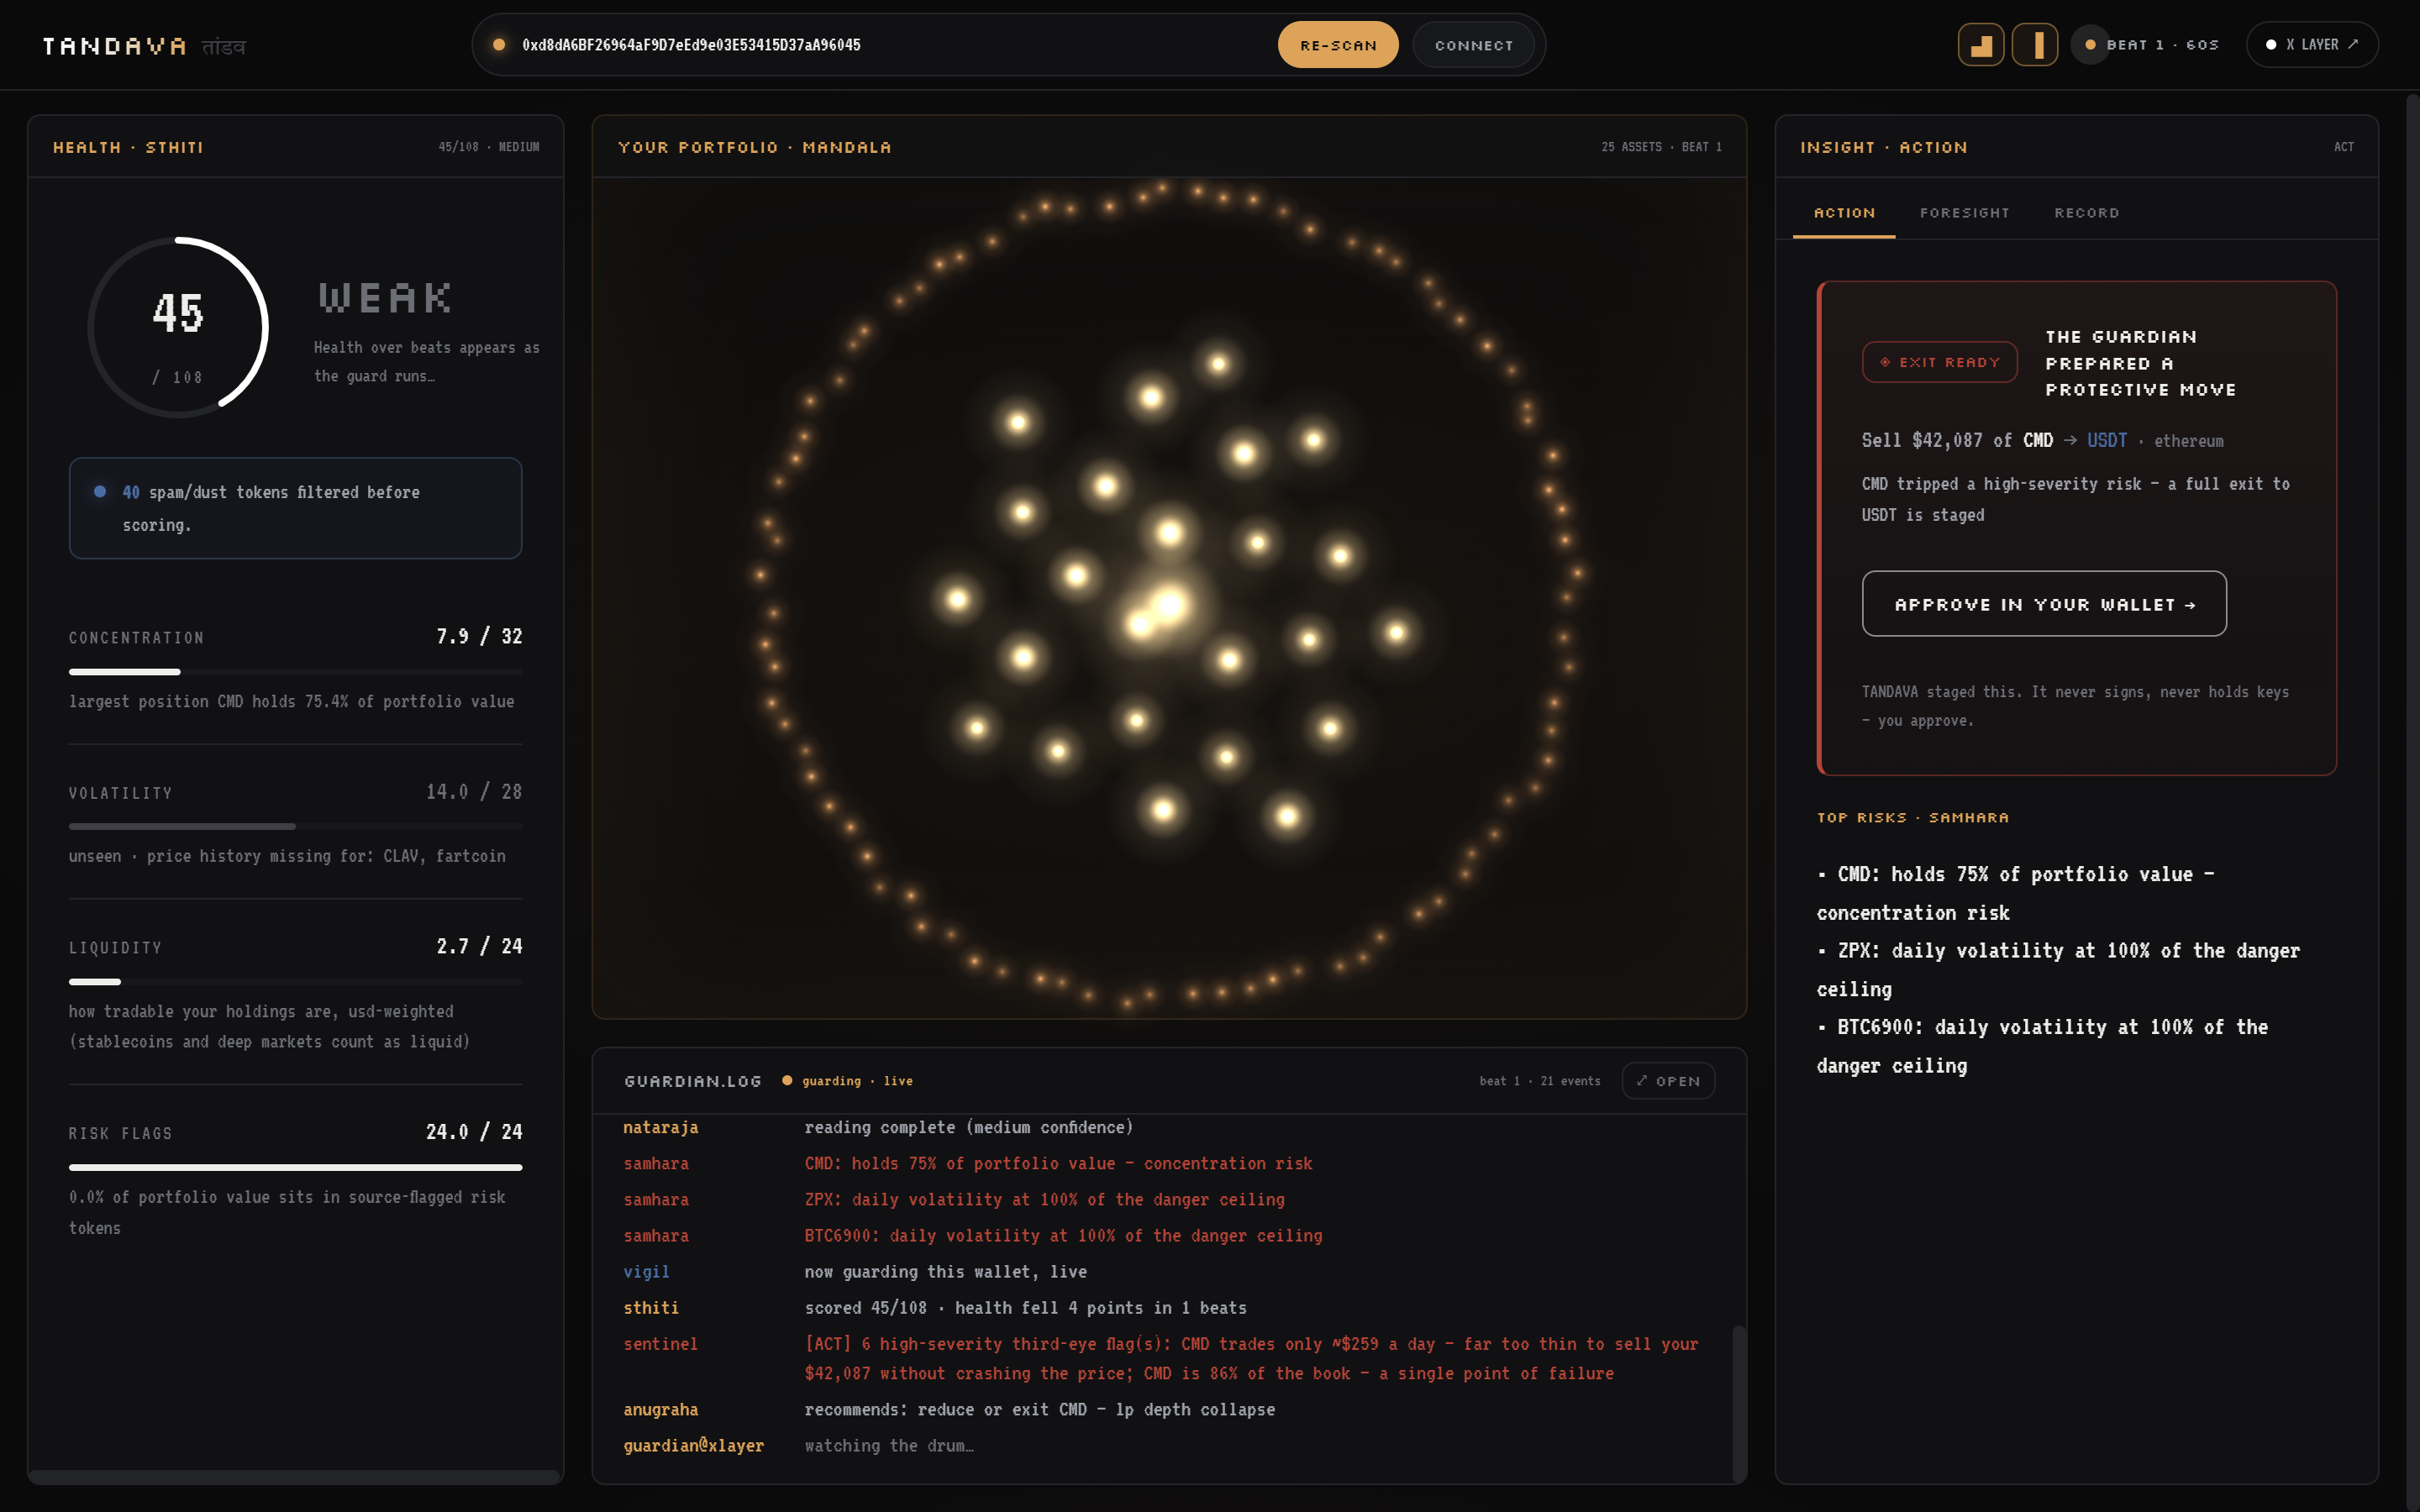
Task: Click the WEAK health rating heading
Action: pos(385,298)
